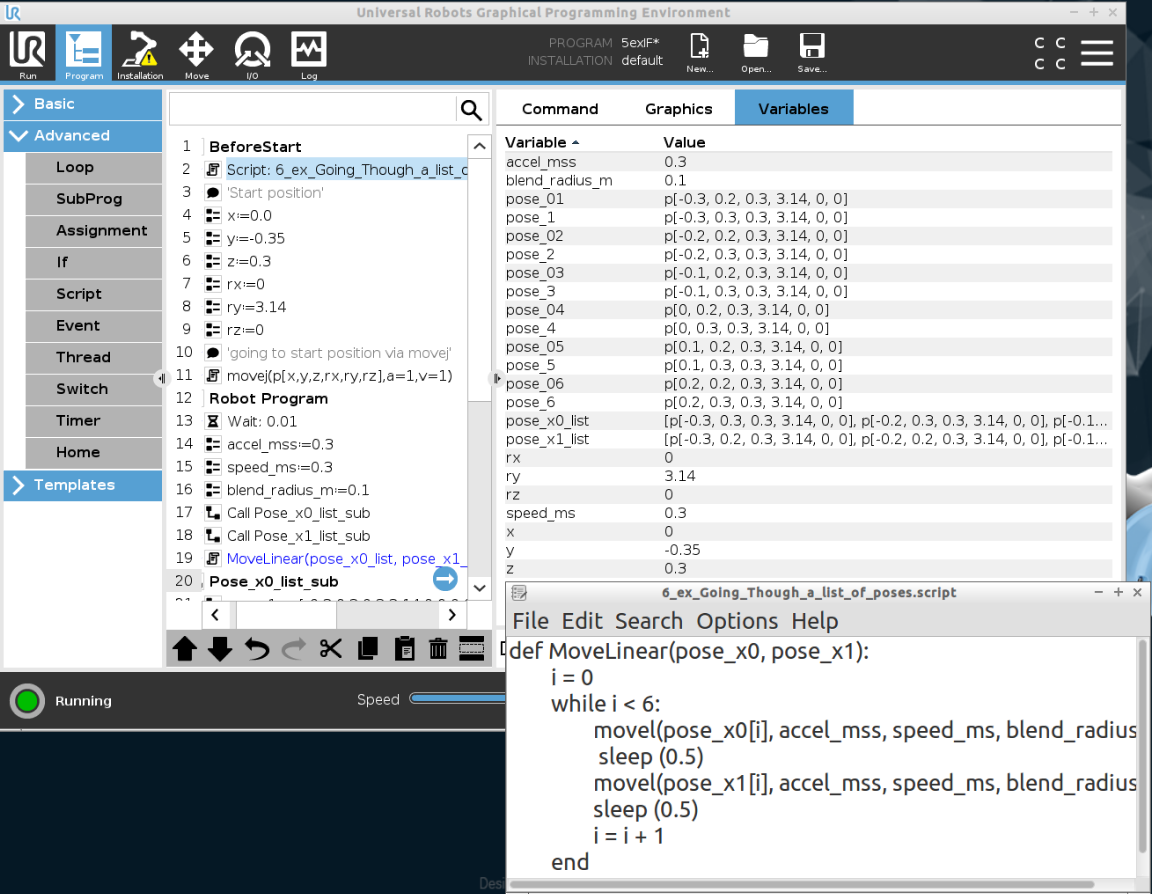The image size is (1152, 894).
Task: Open the I/O tab icon
Action: click(x=252, y=54)
